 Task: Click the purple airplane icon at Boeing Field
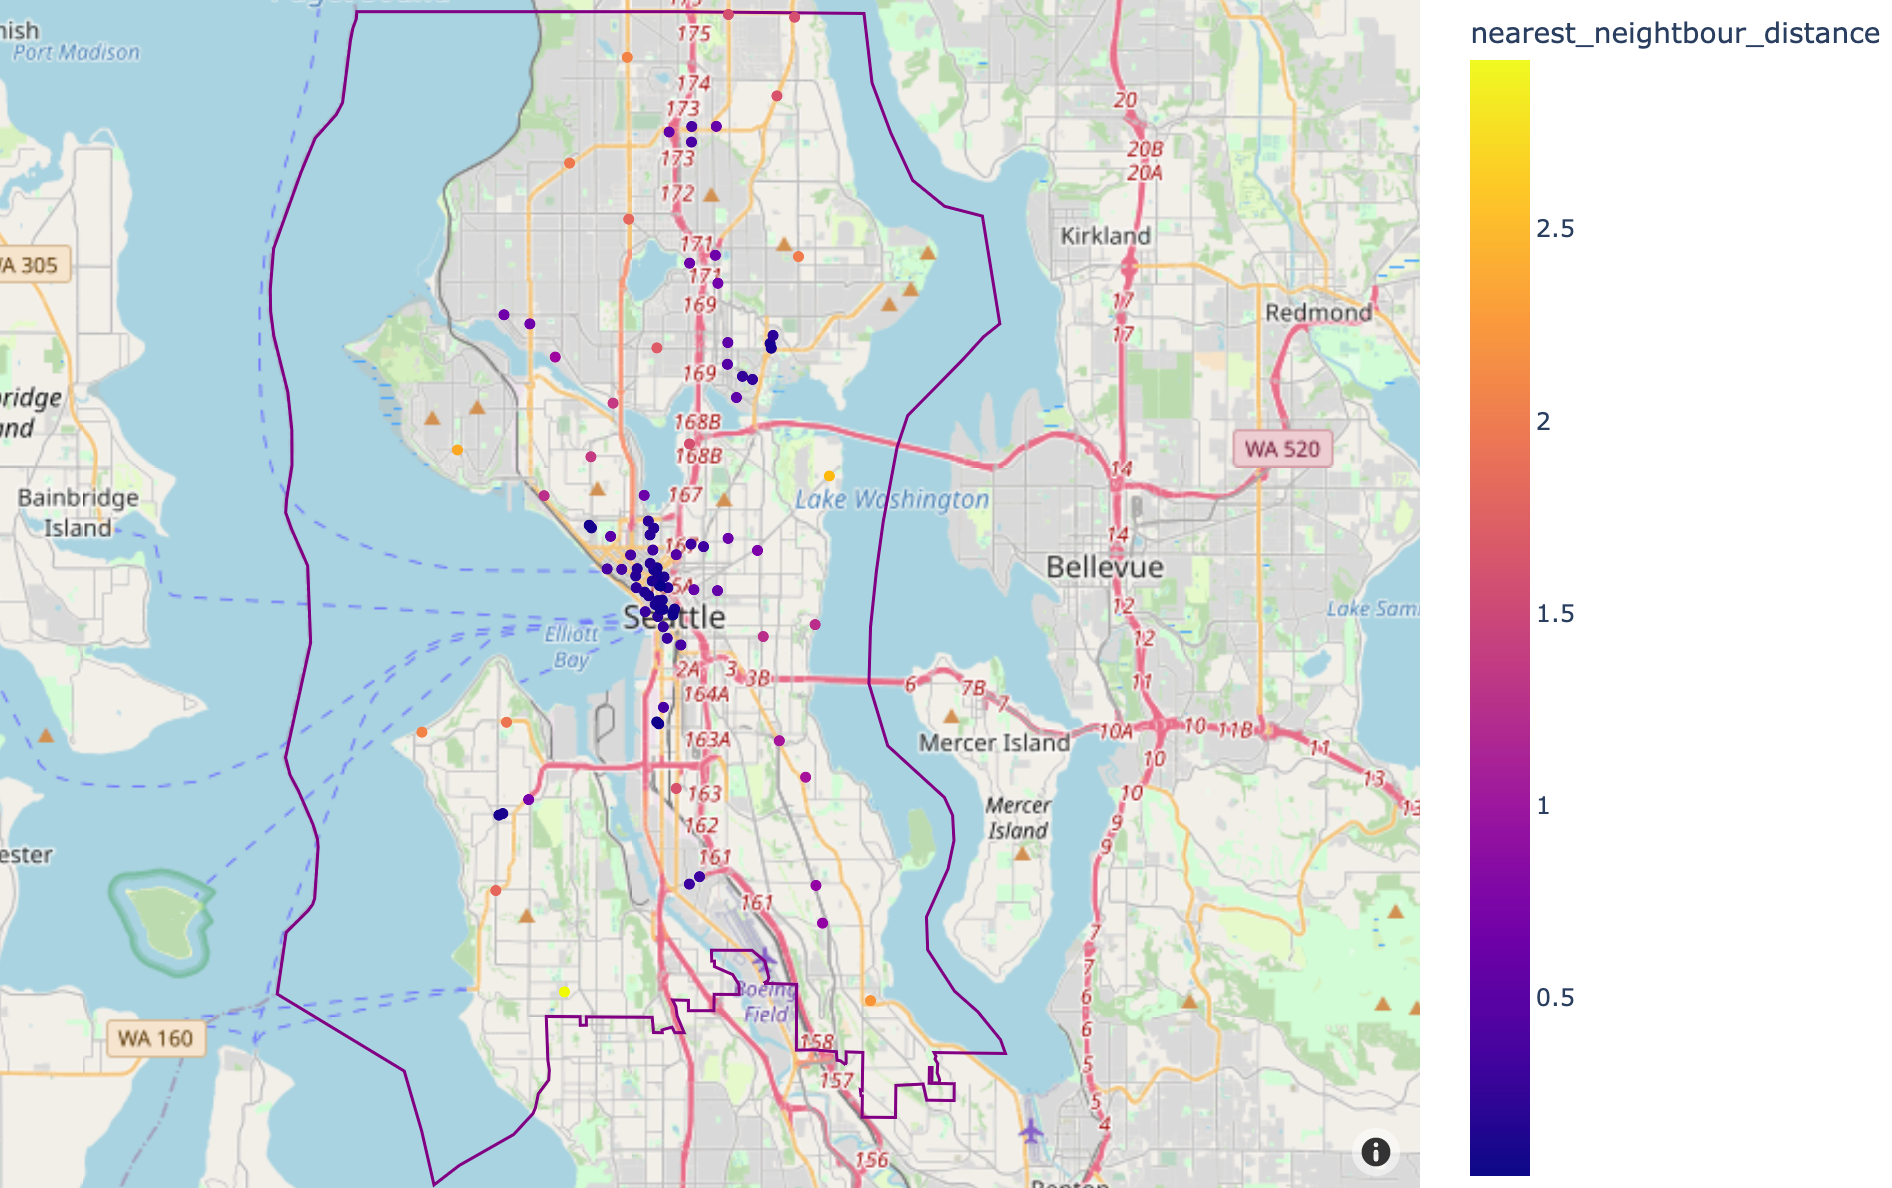763,962
